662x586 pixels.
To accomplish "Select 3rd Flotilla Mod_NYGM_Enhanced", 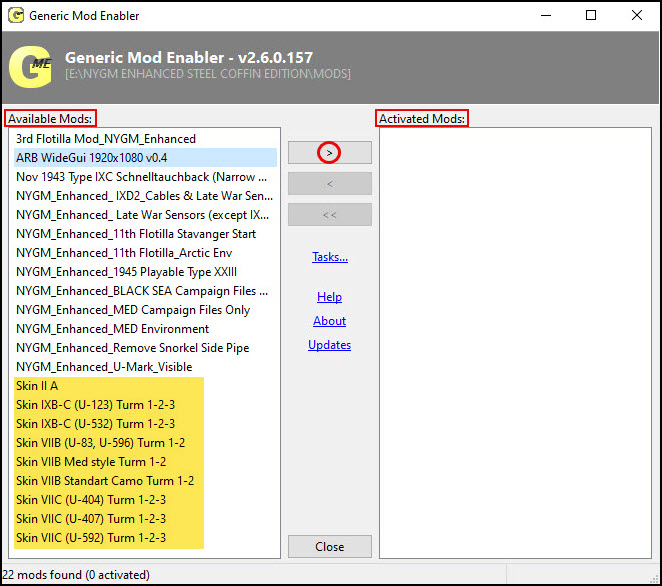I will coord(145,138).
